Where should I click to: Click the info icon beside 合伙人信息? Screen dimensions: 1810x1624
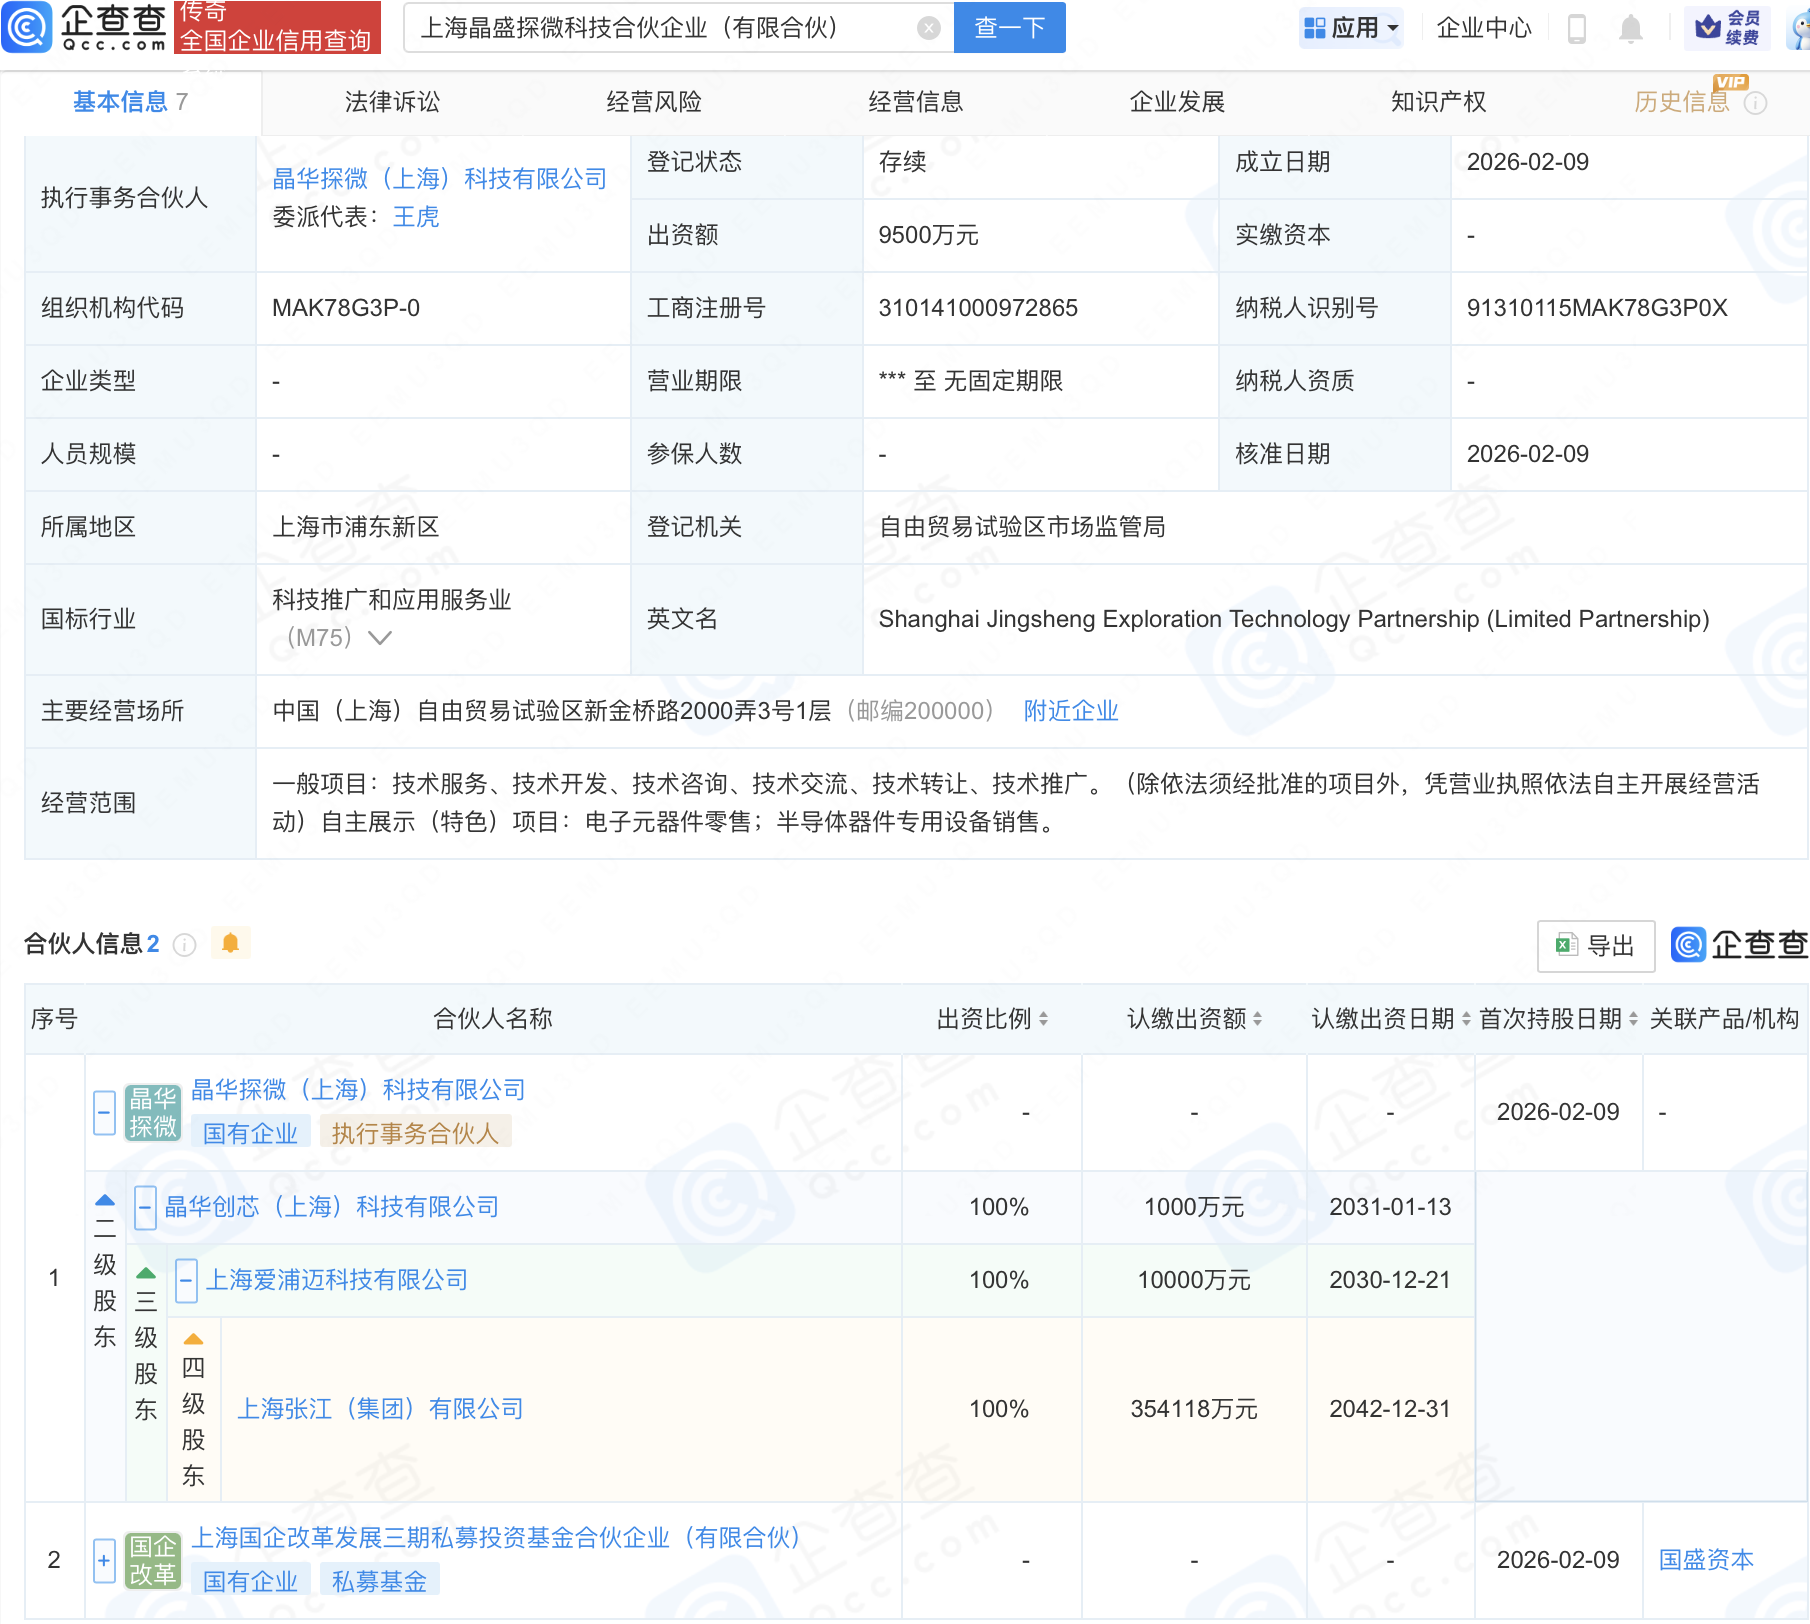185,945
